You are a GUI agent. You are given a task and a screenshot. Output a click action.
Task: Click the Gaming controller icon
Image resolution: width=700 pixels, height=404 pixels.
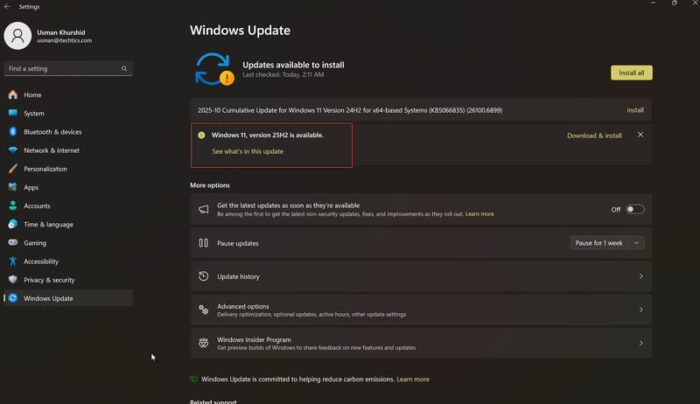pos(13,243)
